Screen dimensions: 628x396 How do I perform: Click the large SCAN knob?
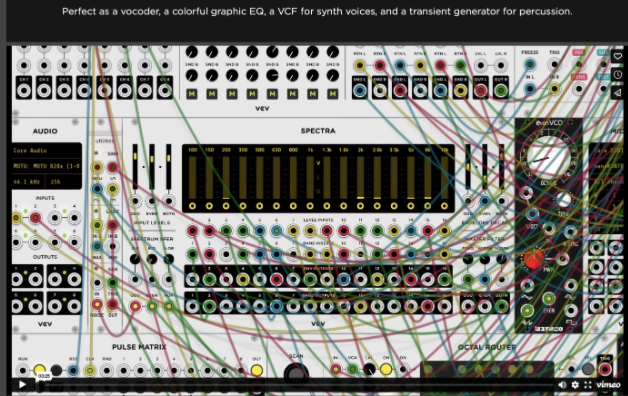(x=296, y=373)
